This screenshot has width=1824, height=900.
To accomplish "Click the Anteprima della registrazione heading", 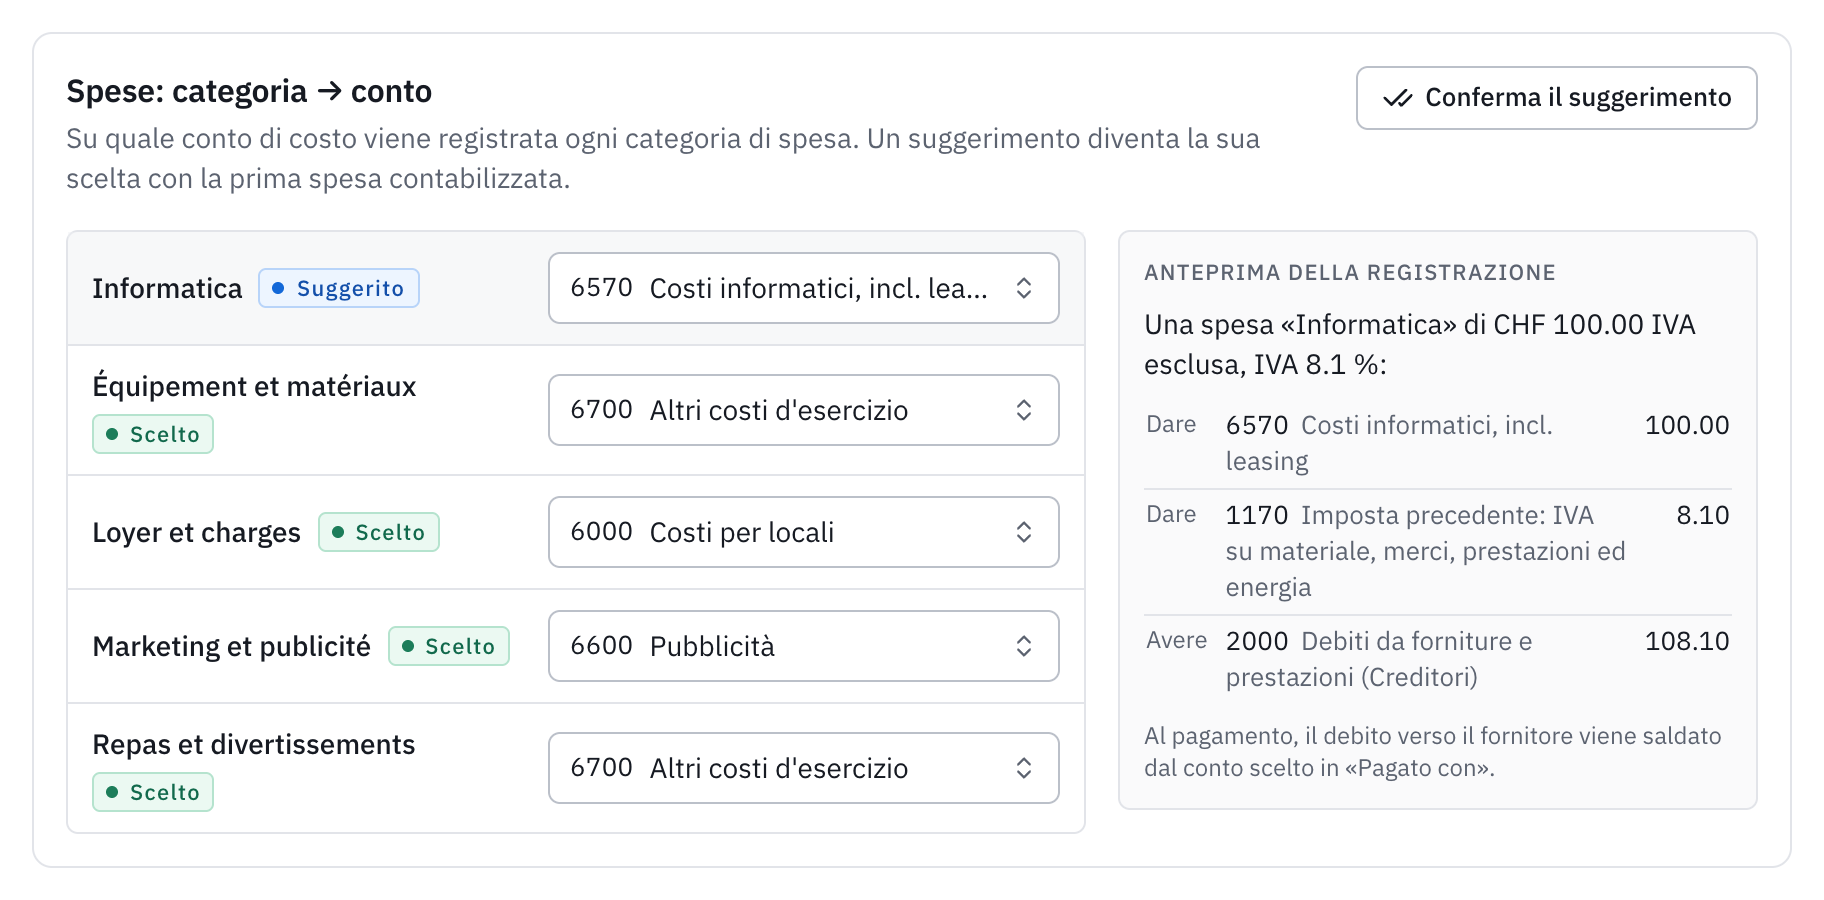I will coord(1350,273).
